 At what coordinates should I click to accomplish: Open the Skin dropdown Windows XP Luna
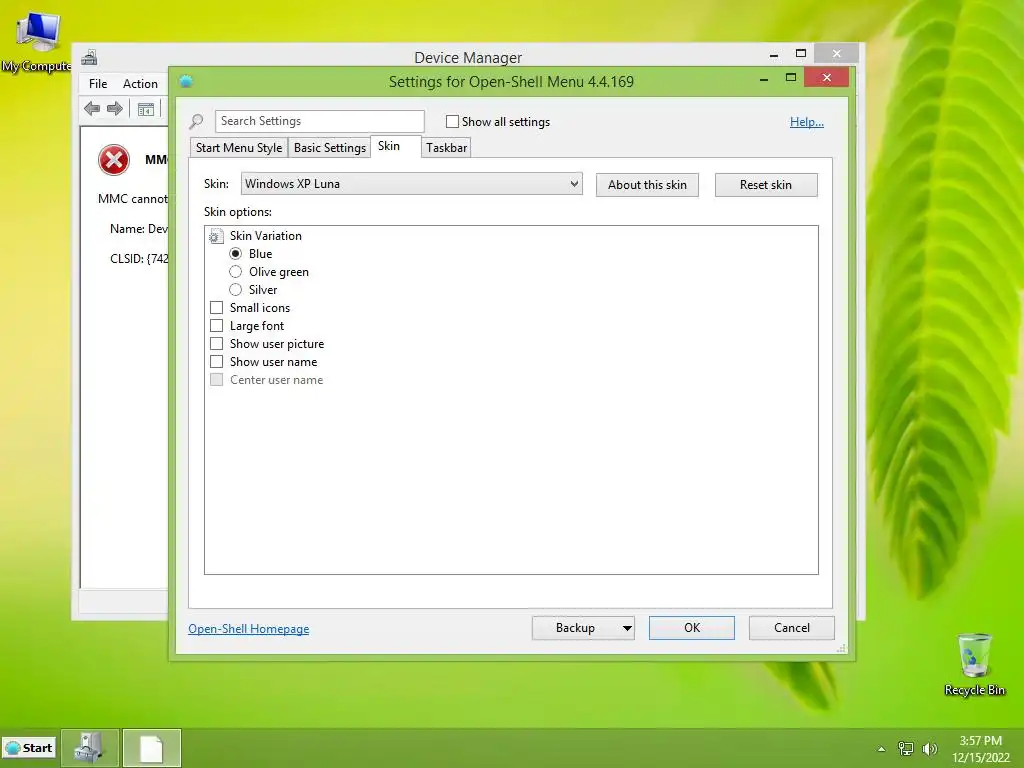(411, 184)
